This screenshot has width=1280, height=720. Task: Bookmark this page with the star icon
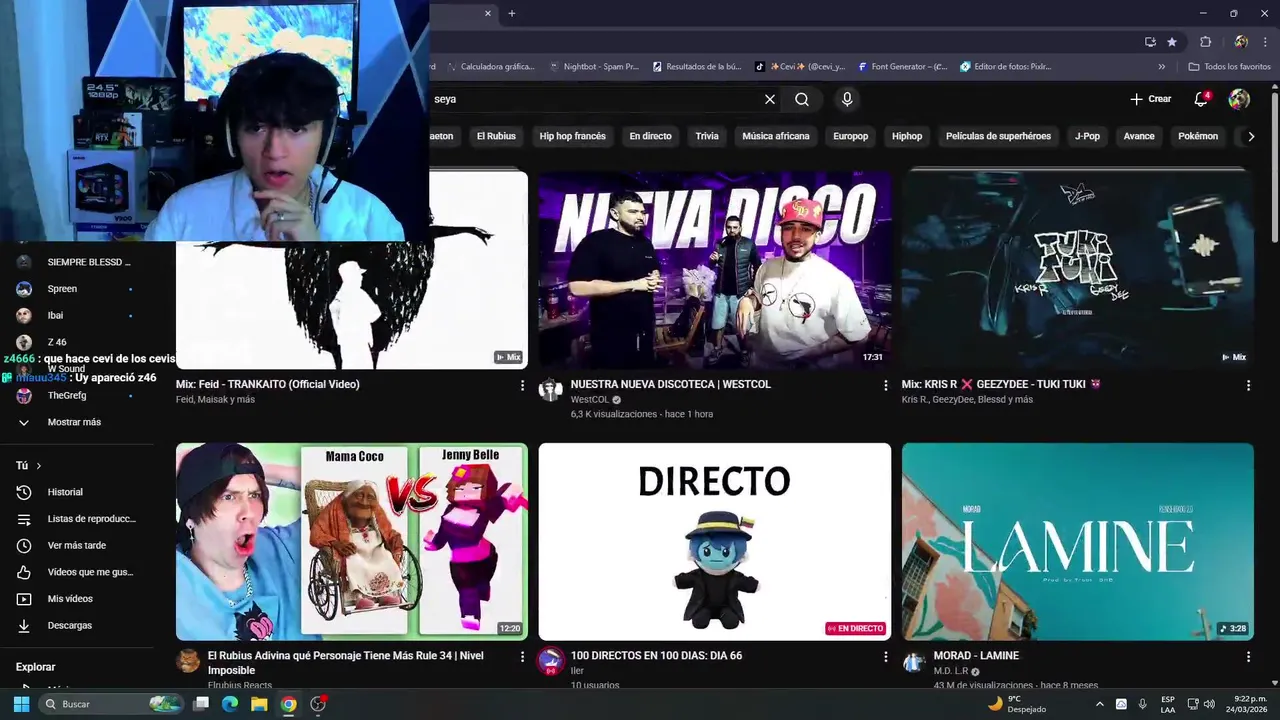coord(1172,42)
